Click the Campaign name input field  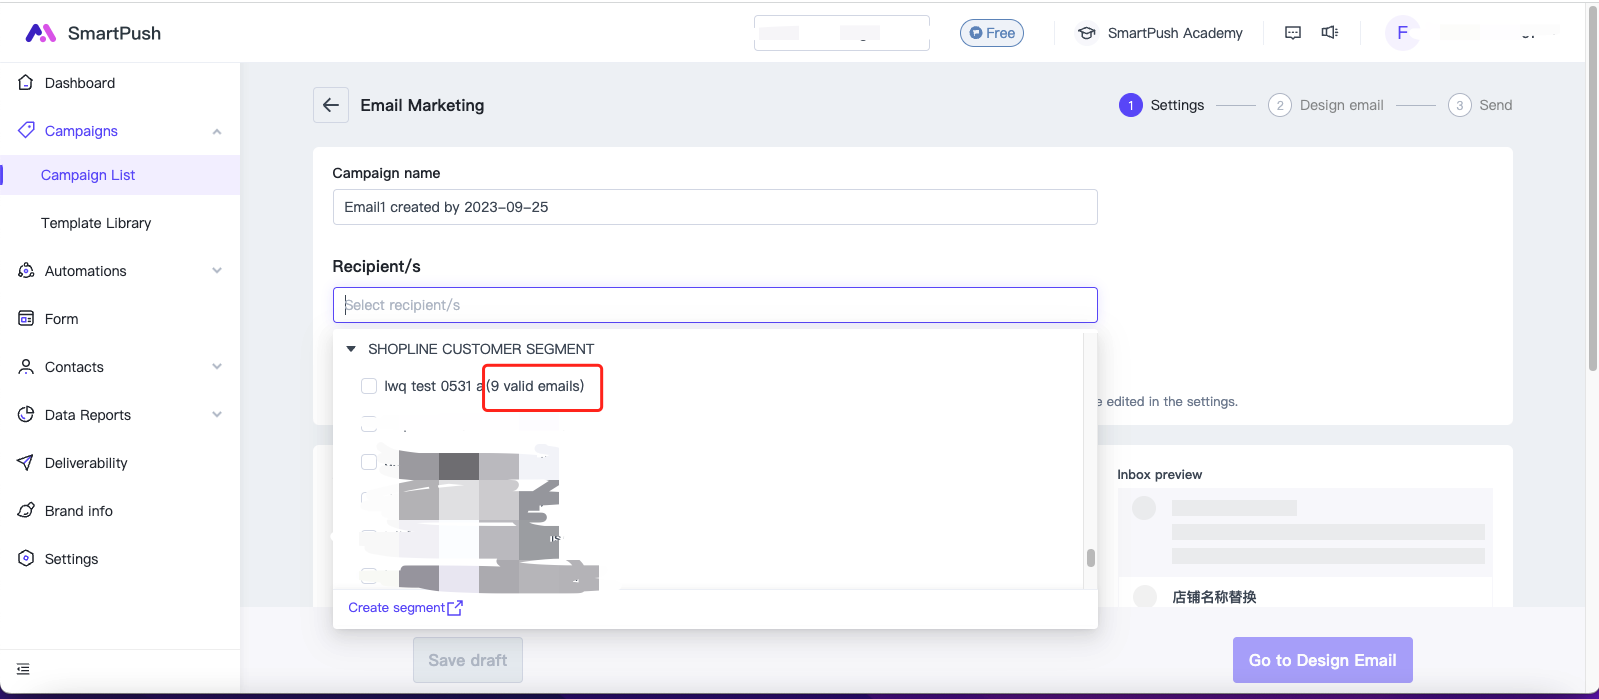(x=714, y=207)
